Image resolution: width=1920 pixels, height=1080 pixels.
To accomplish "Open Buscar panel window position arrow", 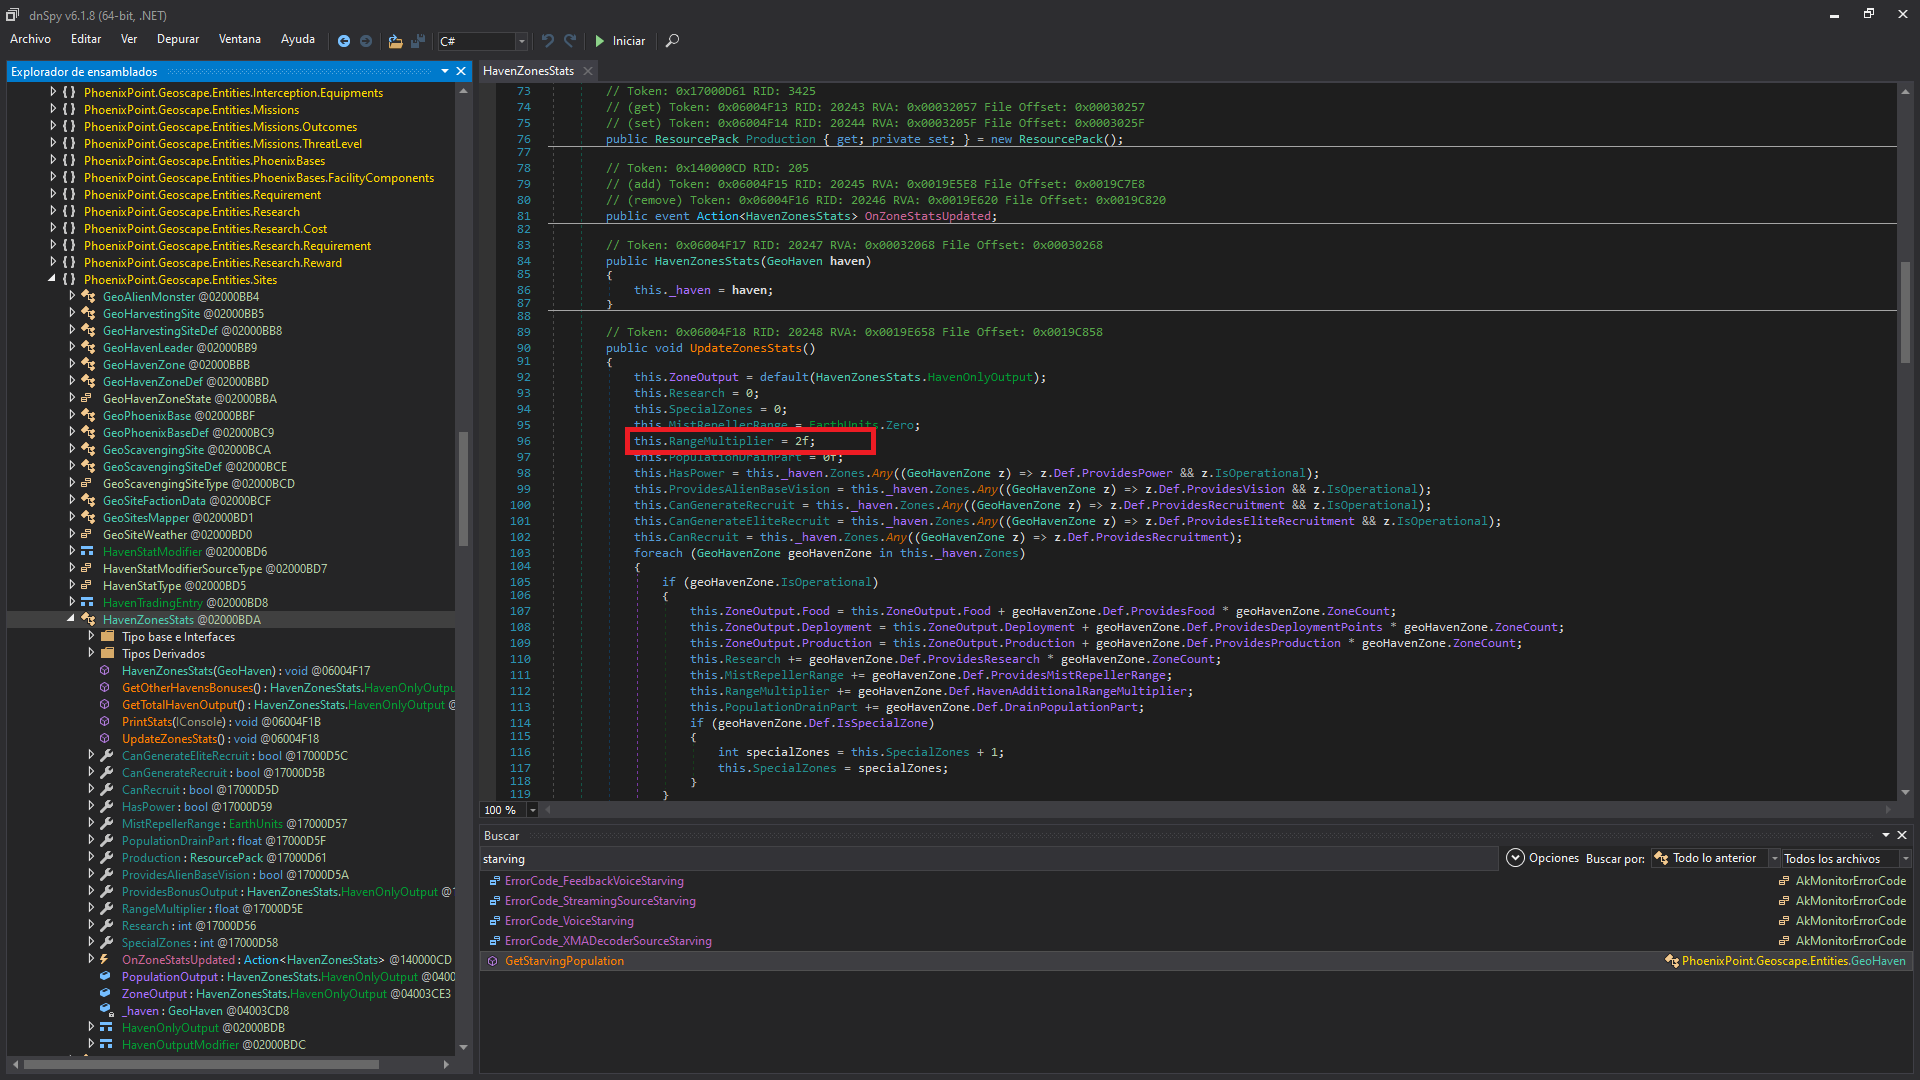I will tap(1886, 835).
